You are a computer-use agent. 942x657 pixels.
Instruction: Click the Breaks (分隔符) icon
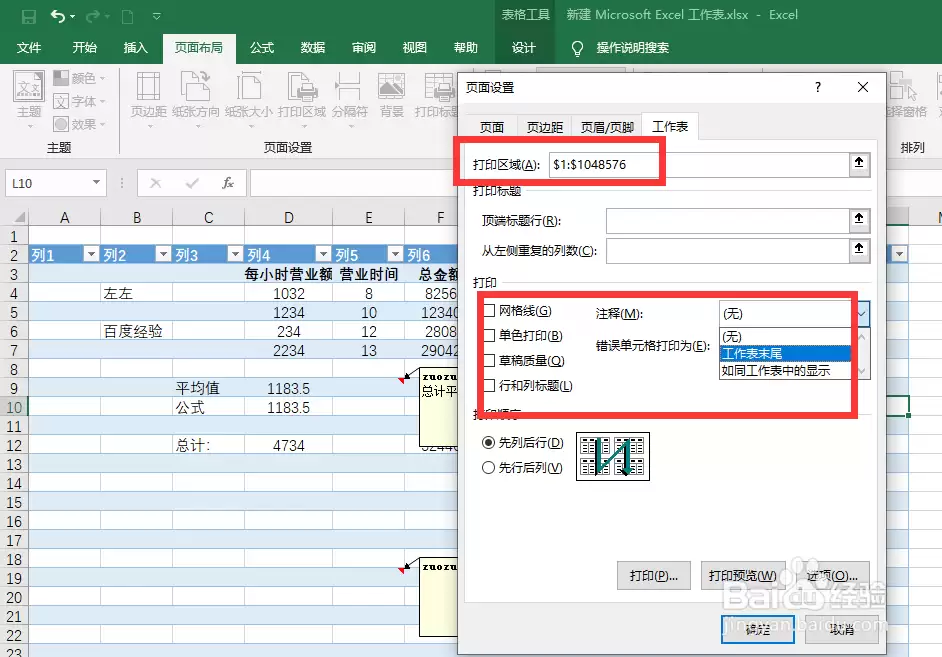tap(348, 86)
